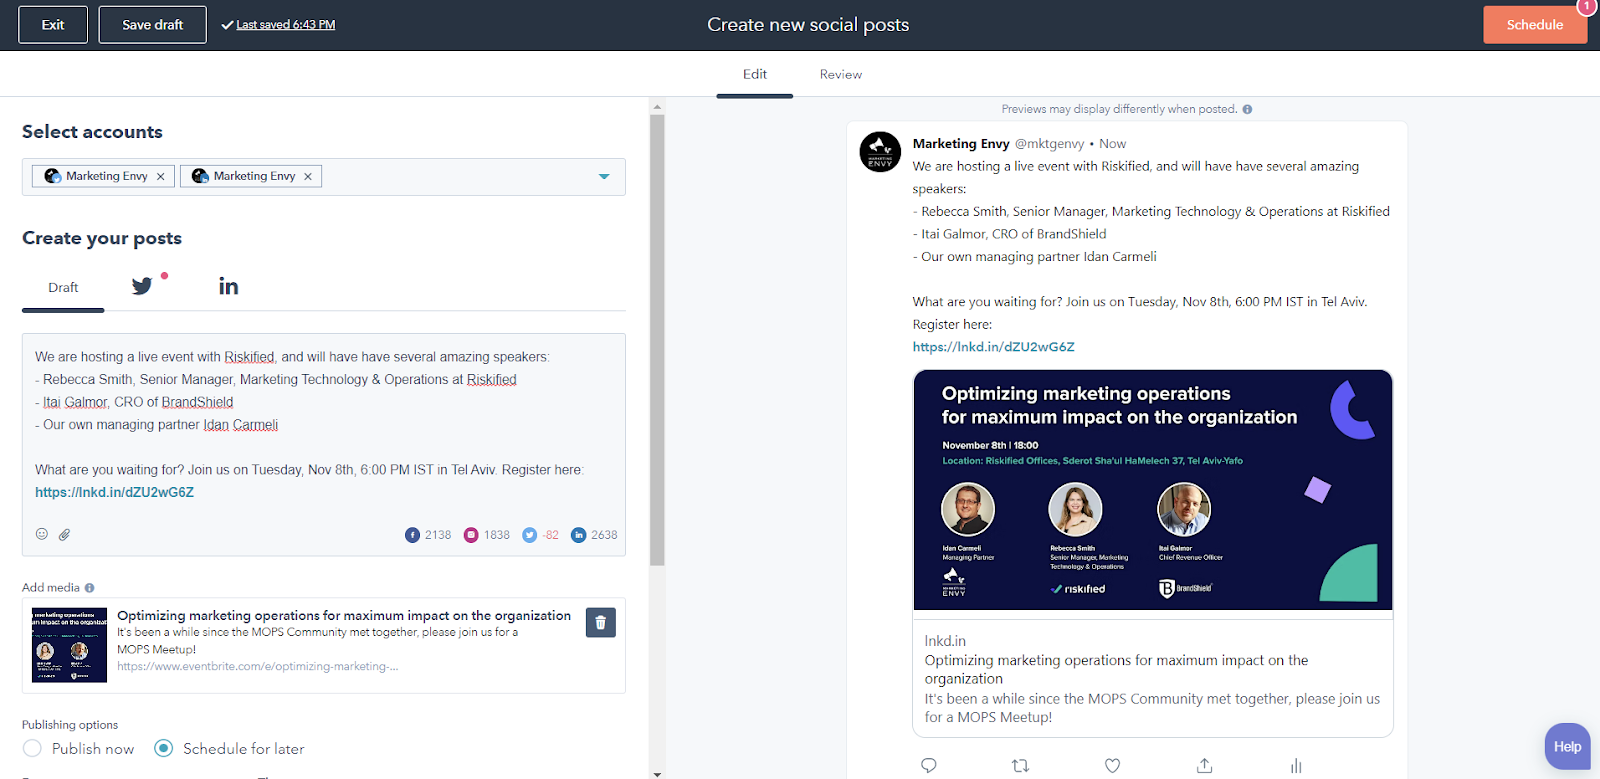Show Add media info tooltip
Image resolution: width=1600 pixels, height=779 pixels.
pyautogui.click(x=90, y=588)
